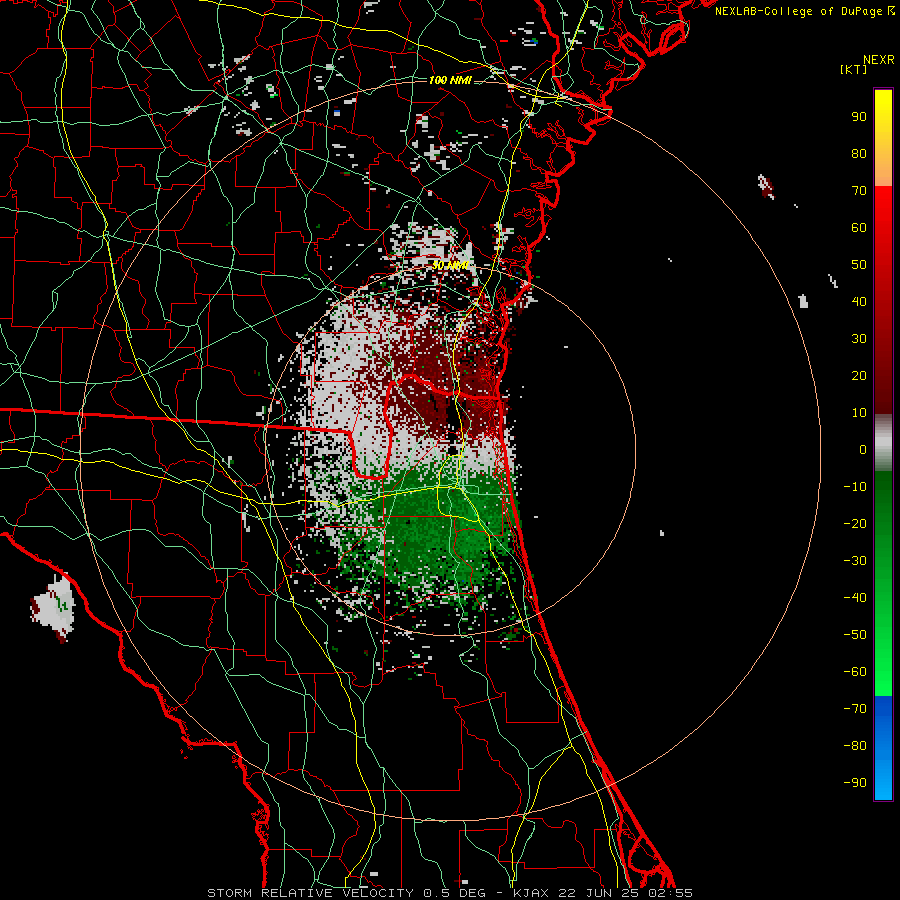
Task: Select the -60 knot scale label
Action: 855,672
